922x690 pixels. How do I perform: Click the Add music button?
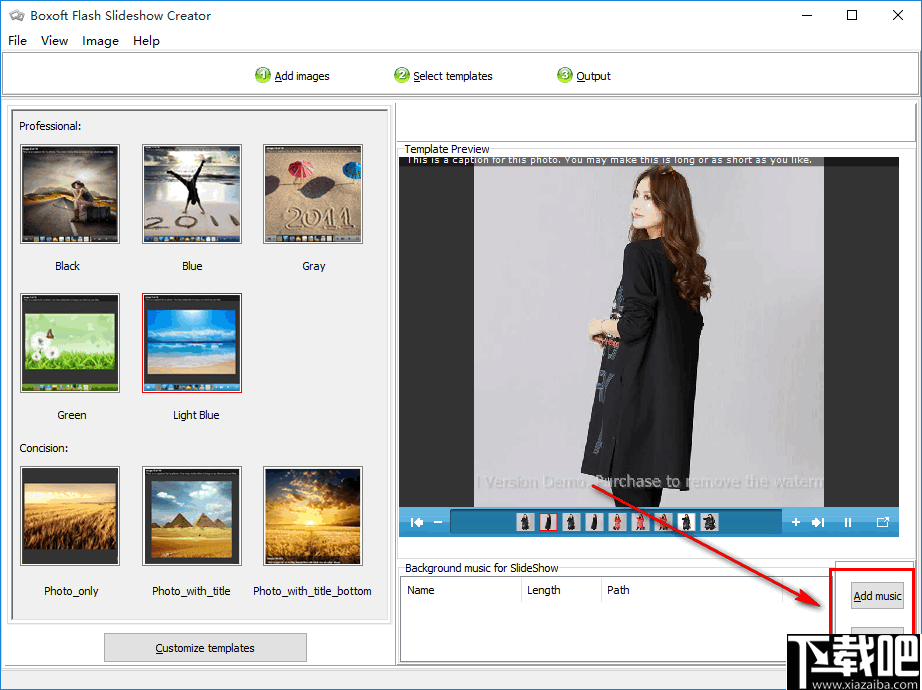tap(877, 595)
